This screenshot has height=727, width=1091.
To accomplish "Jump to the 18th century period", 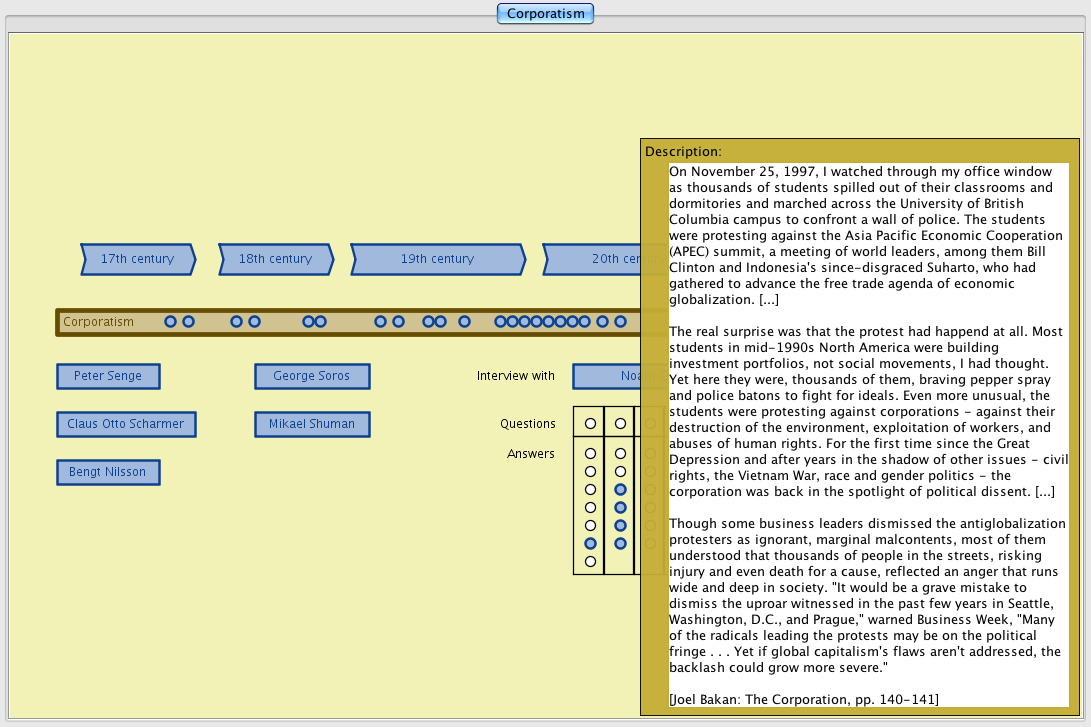I will tap(275, 259).
